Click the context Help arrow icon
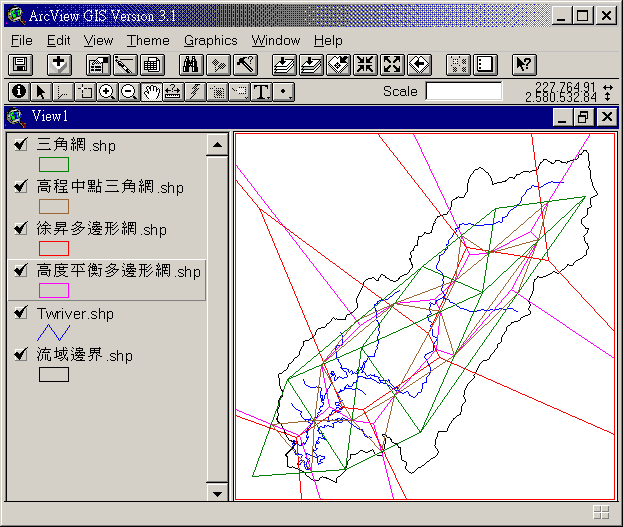The image size is (623, 527). click(524, 65)
